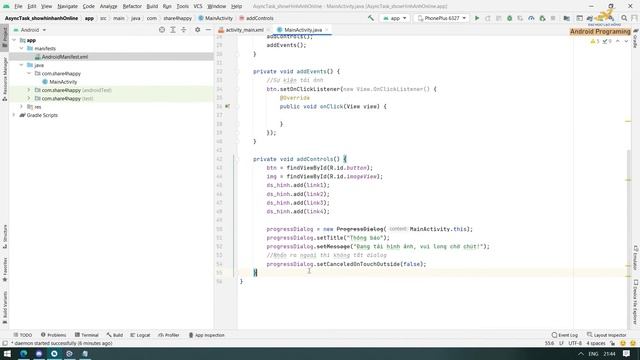Open the Refactor menu

pos(132,6)
